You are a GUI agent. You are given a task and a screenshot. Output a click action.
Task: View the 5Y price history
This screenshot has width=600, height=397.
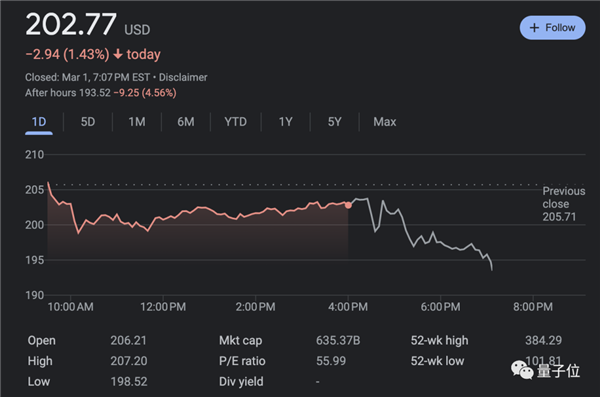click(x=334, y=122)
